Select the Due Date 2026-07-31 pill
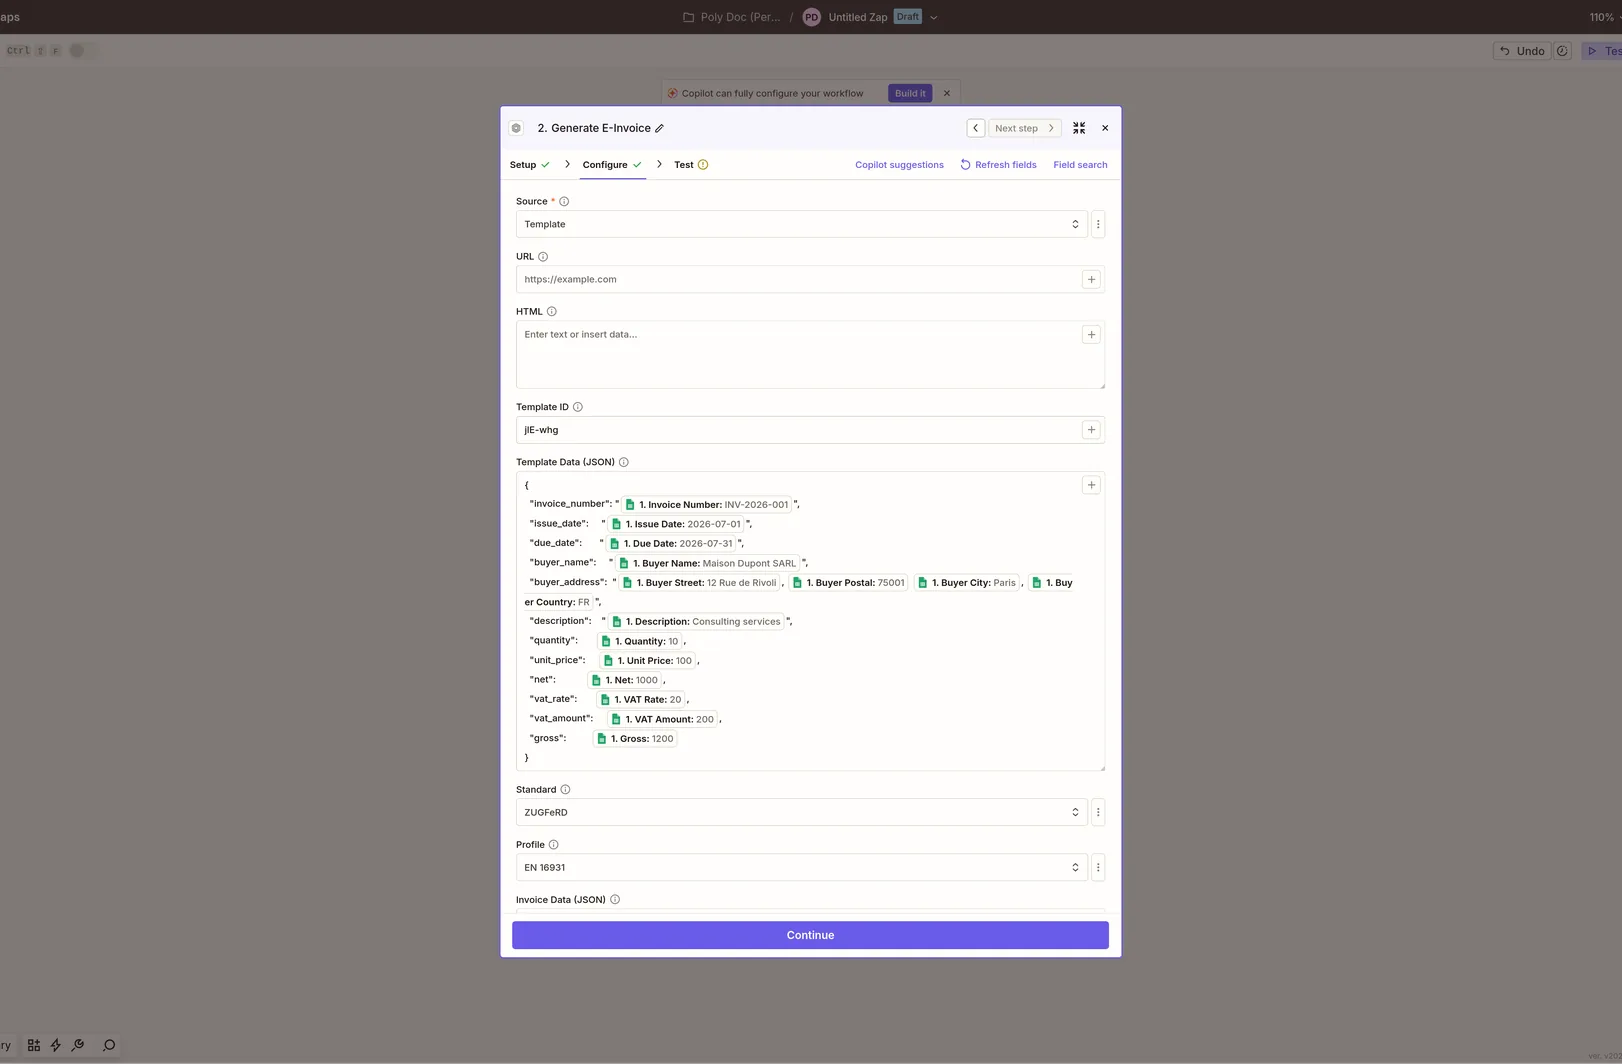This screenshot has width=1622, height=1064. click(x=671, y=543)
